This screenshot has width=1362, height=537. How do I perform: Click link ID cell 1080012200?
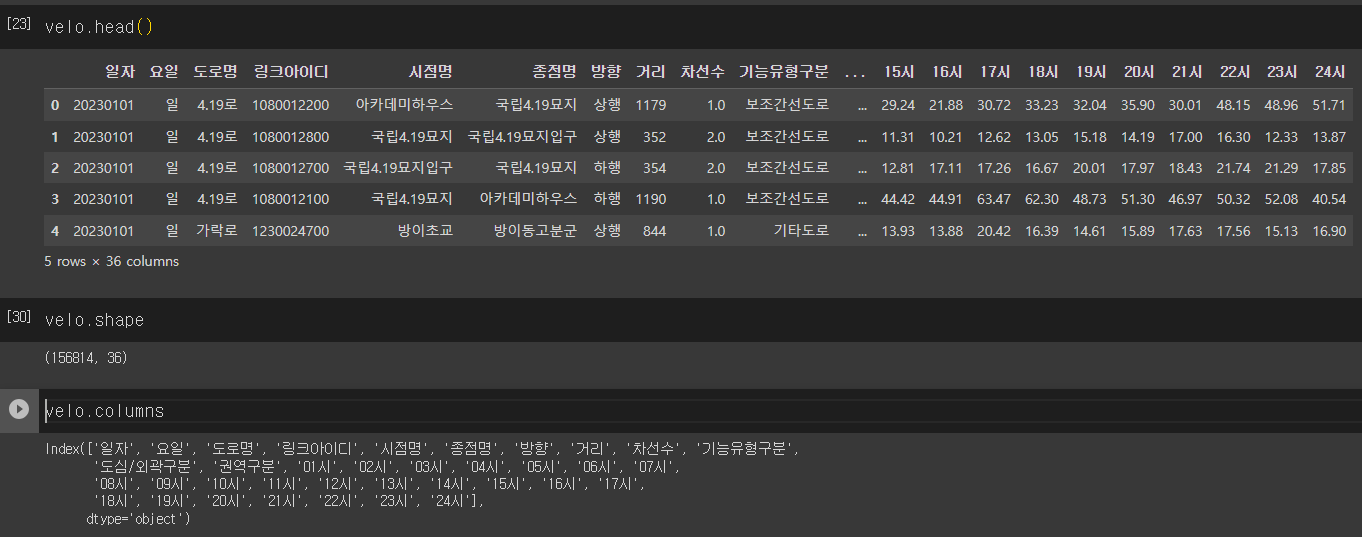coord(291,105)
